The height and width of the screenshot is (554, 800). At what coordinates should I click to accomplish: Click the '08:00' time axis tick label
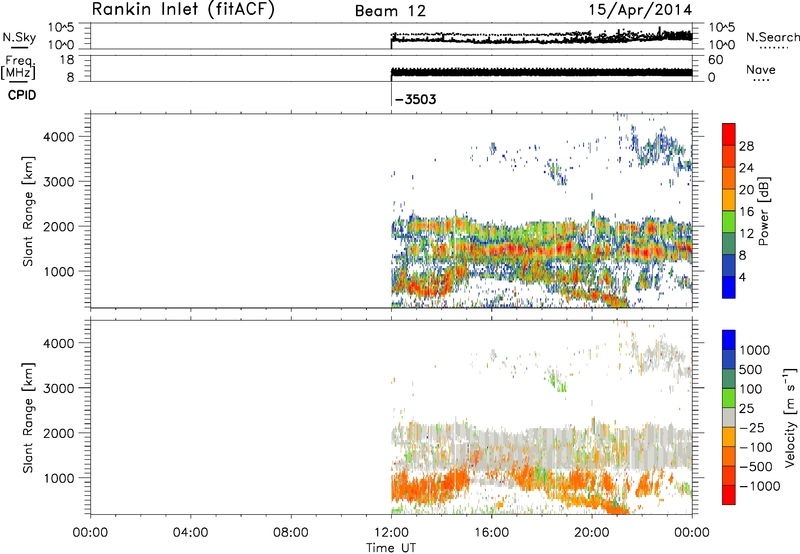291,533
